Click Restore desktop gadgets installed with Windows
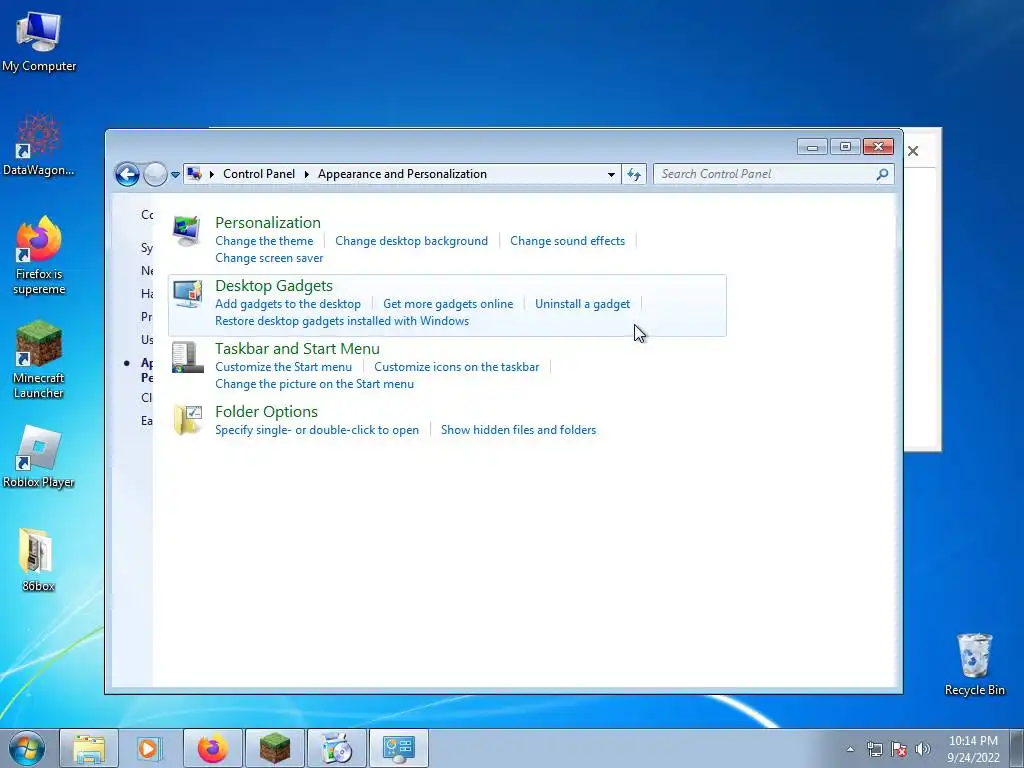The height and width of the screenshot is (768, 1024). [x=342, y=321]
